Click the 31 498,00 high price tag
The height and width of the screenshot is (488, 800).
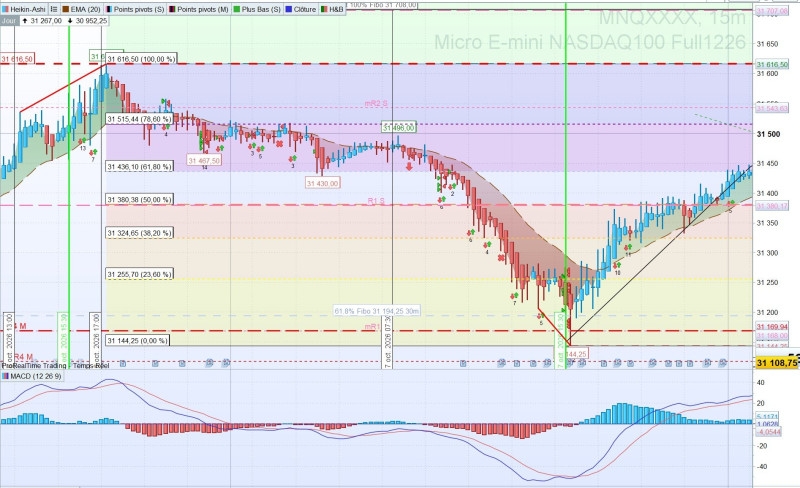coord(399,127)
